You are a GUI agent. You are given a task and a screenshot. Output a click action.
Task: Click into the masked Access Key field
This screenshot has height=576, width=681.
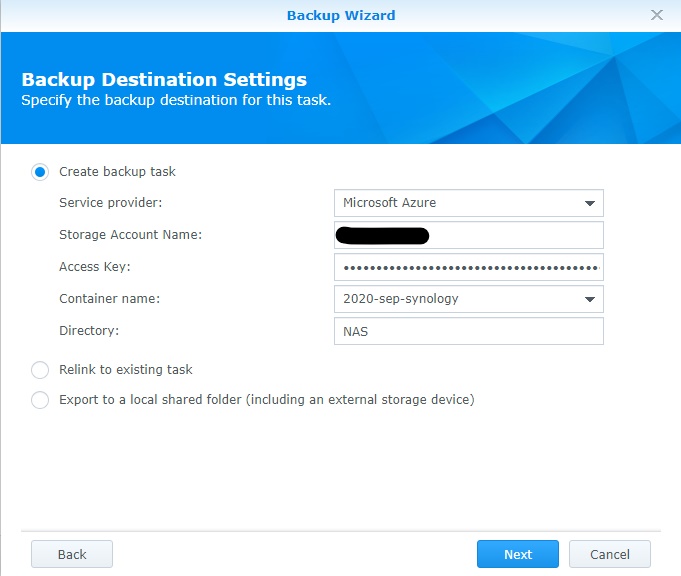coord(468,267)
